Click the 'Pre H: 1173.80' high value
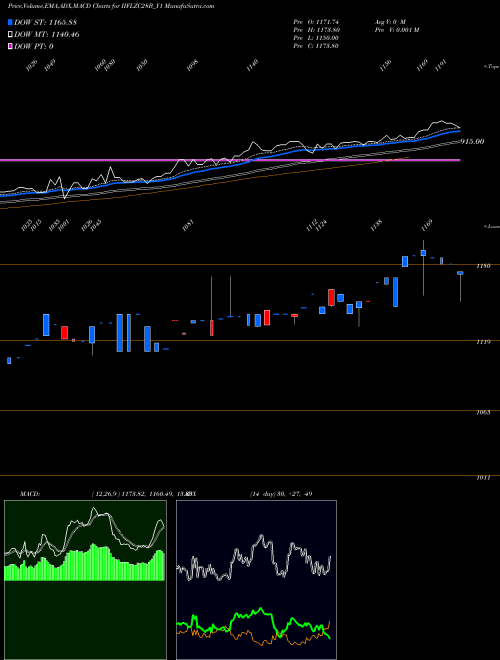 (316, 30)
